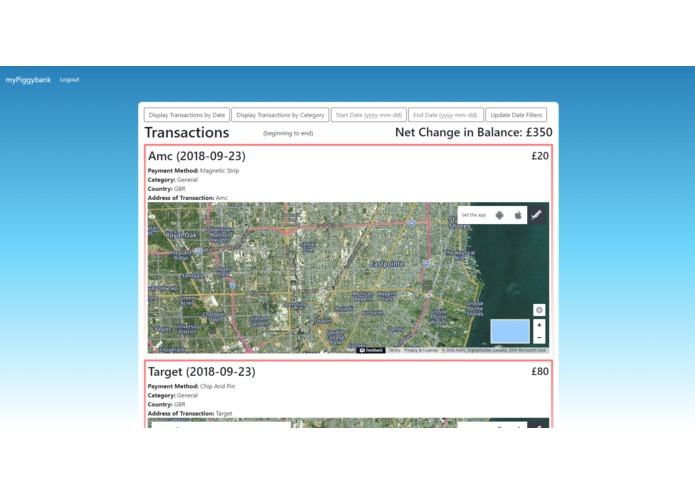This screenshot has width=695, height=494.
Task: Click the £20 amount for Amc
Action: 540,156
